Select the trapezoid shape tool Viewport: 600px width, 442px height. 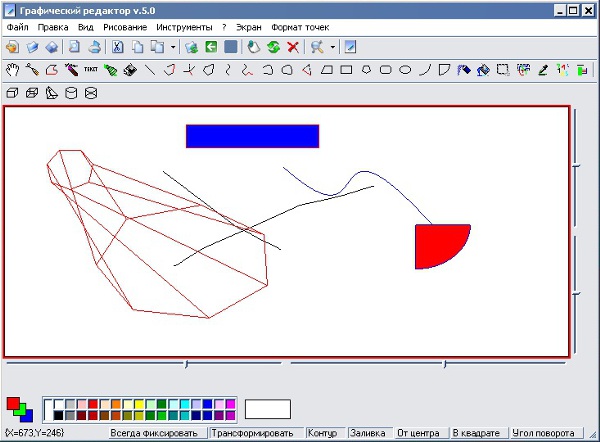(x=326, y=70)
